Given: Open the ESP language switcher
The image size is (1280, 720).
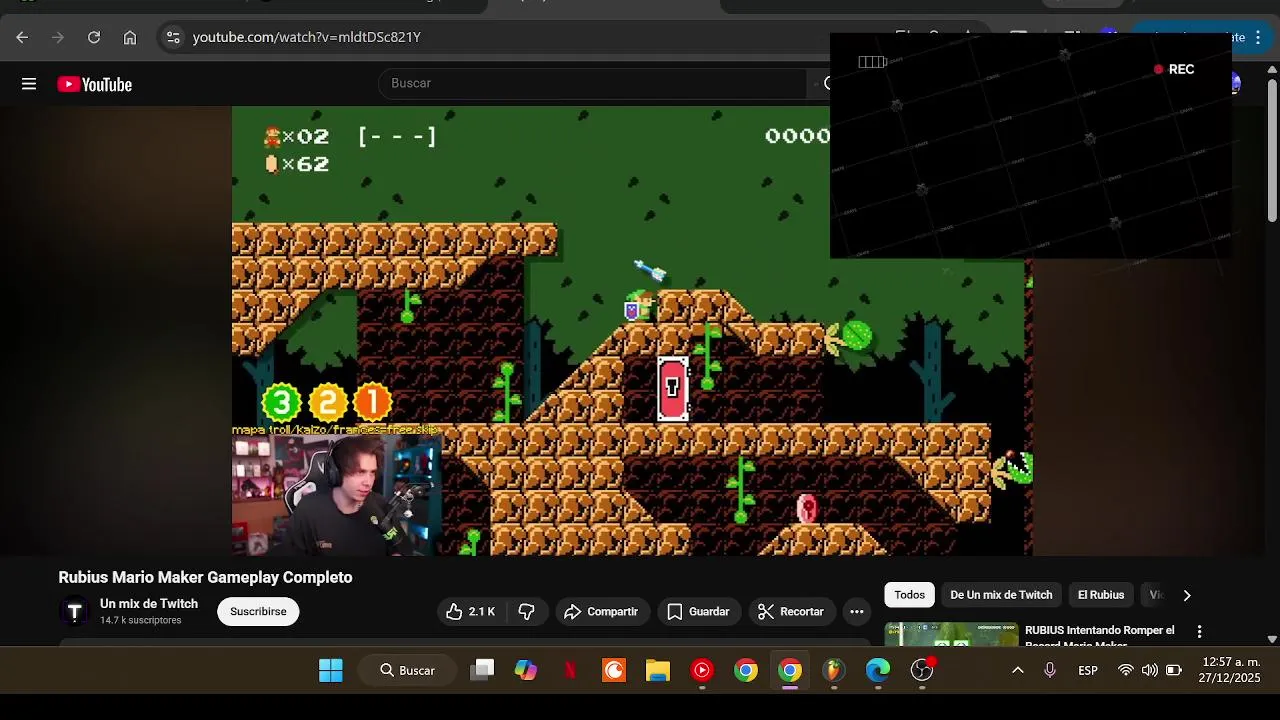Looking at the screenshot, I should click(x=1088, y=670).
